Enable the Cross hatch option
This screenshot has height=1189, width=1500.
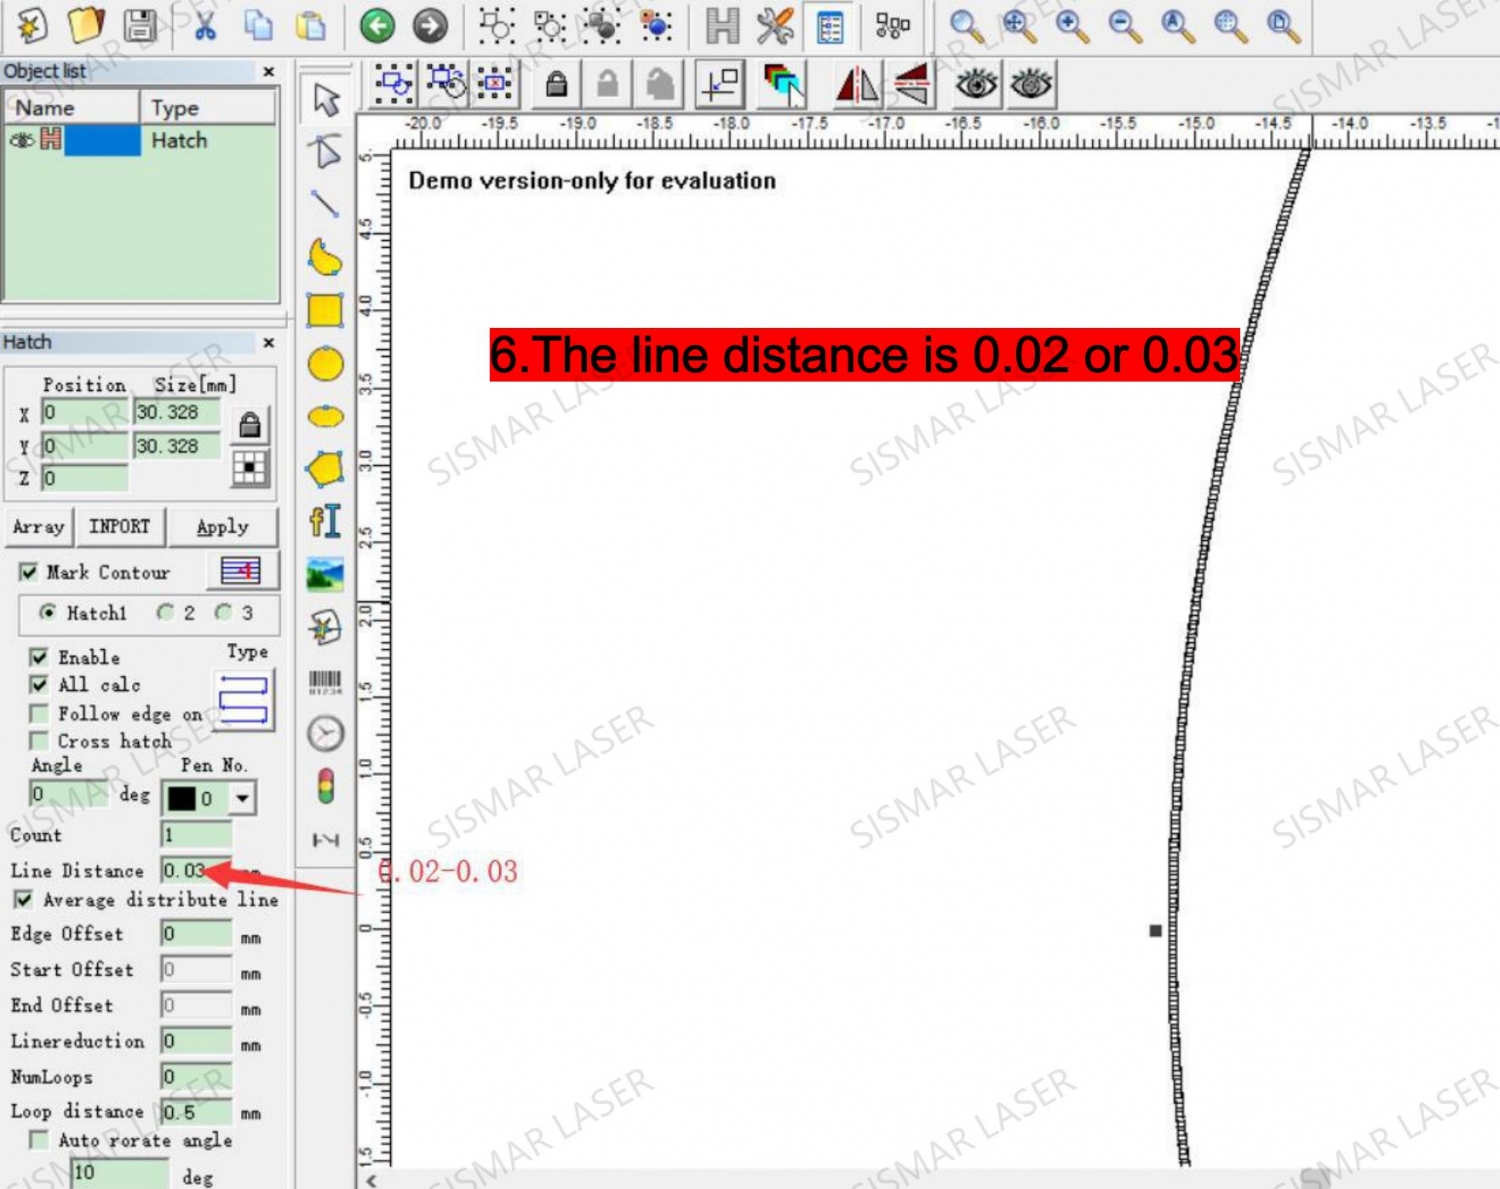tap(39, 741)
